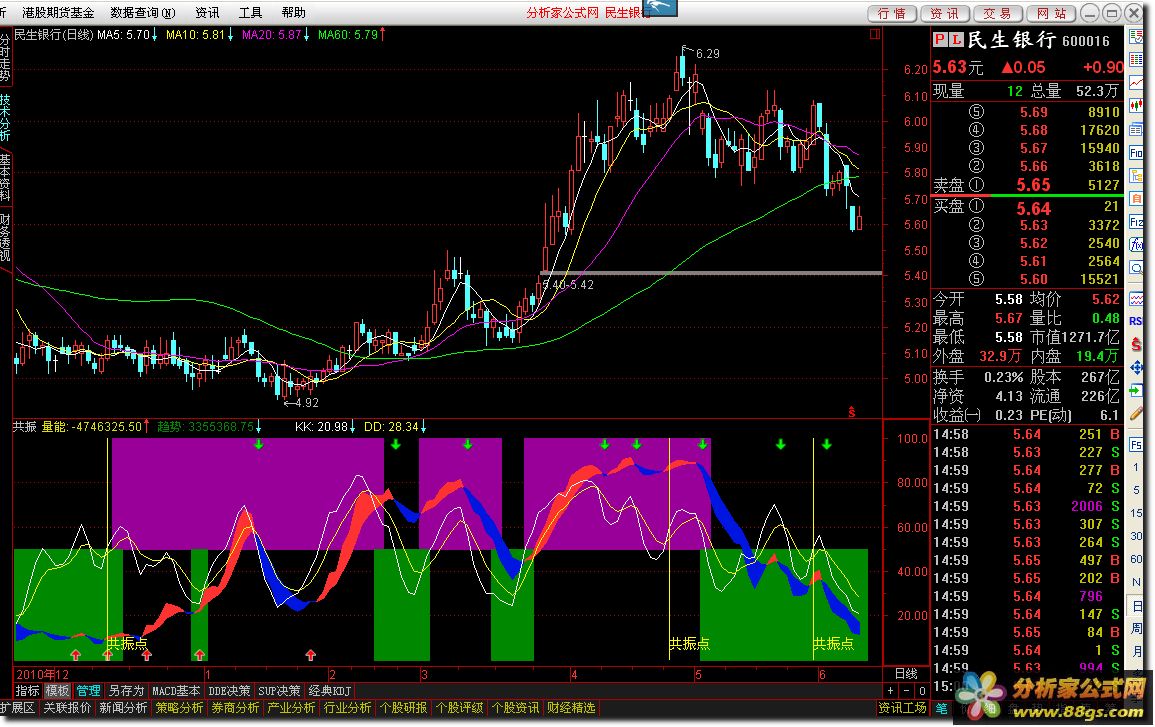Select the 基本资料 side tab

point(5,178)
